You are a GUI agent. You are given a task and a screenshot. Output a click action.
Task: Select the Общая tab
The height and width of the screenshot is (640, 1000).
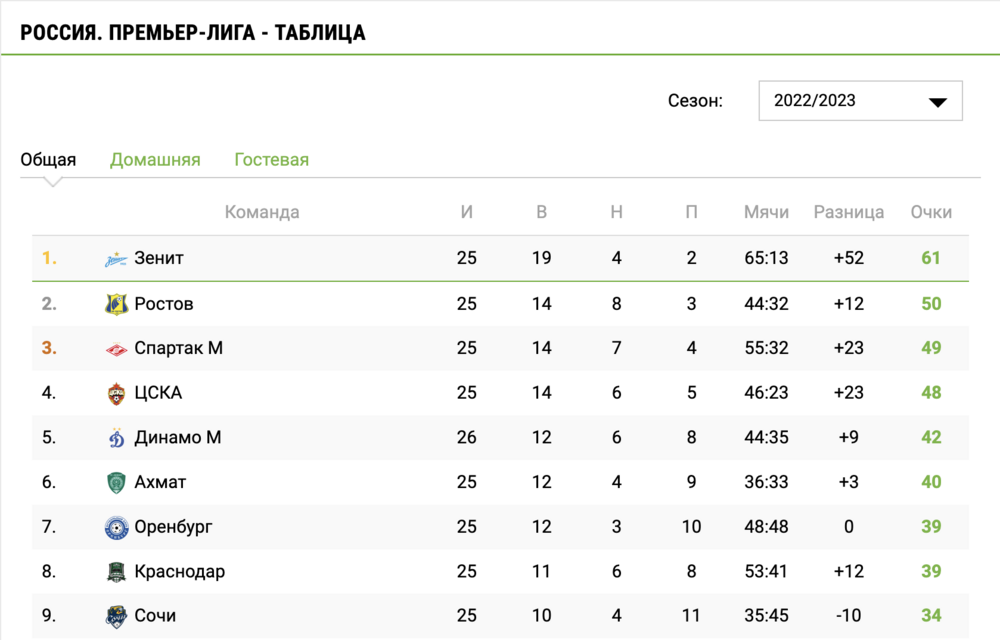click(x=48, y=159)
